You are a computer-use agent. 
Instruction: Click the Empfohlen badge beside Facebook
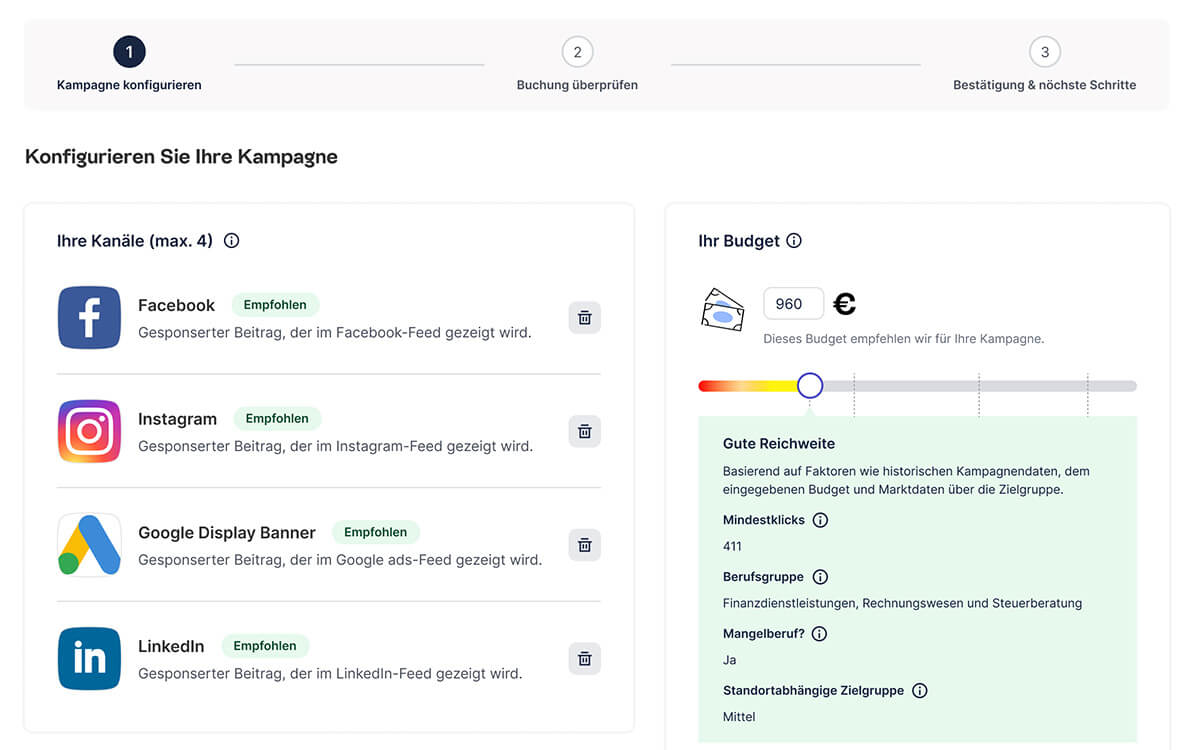coord(276,305)
